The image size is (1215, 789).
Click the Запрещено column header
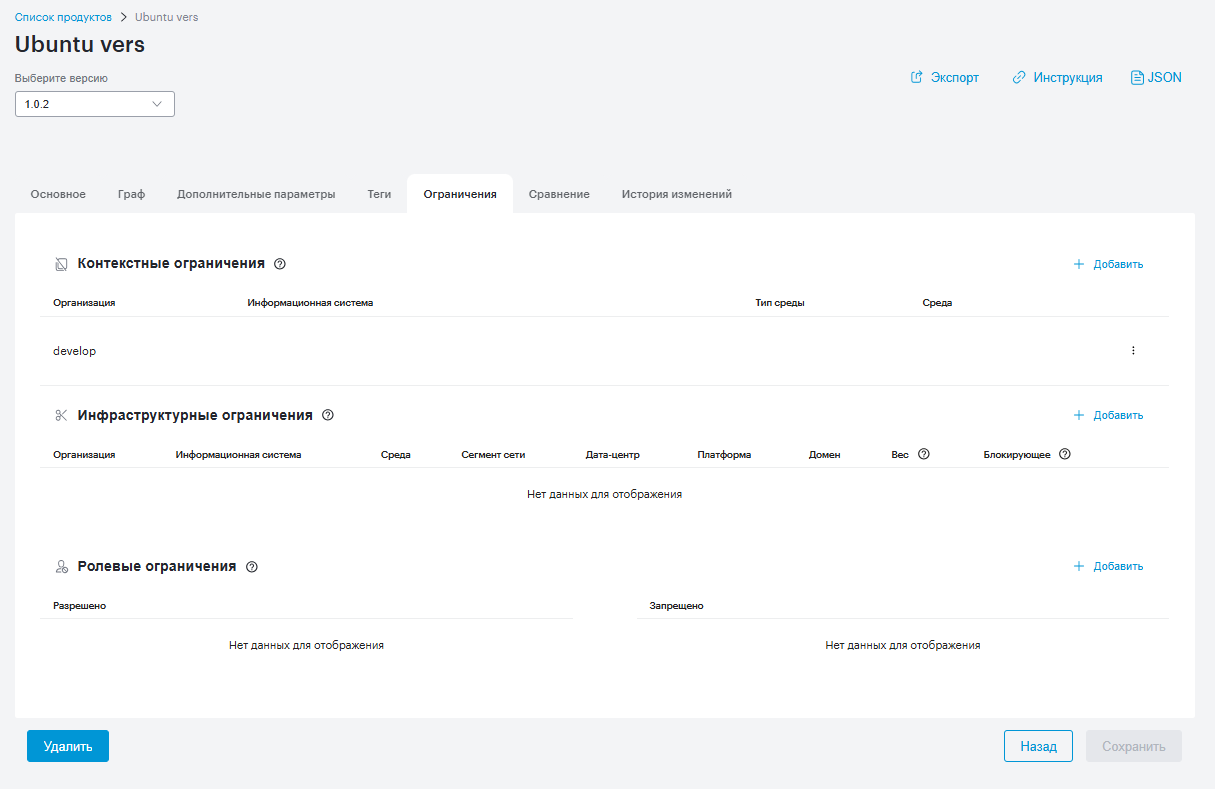(677, 605)
